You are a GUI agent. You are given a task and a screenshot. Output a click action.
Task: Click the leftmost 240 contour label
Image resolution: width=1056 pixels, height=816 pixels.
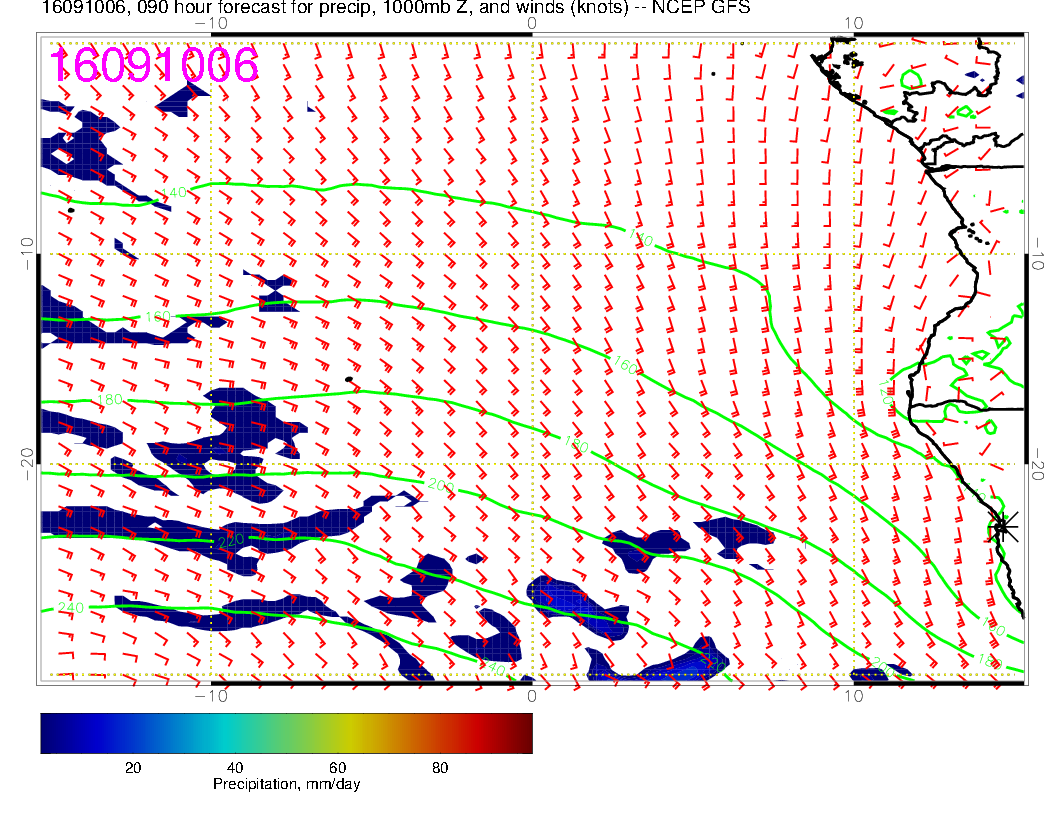70,608
